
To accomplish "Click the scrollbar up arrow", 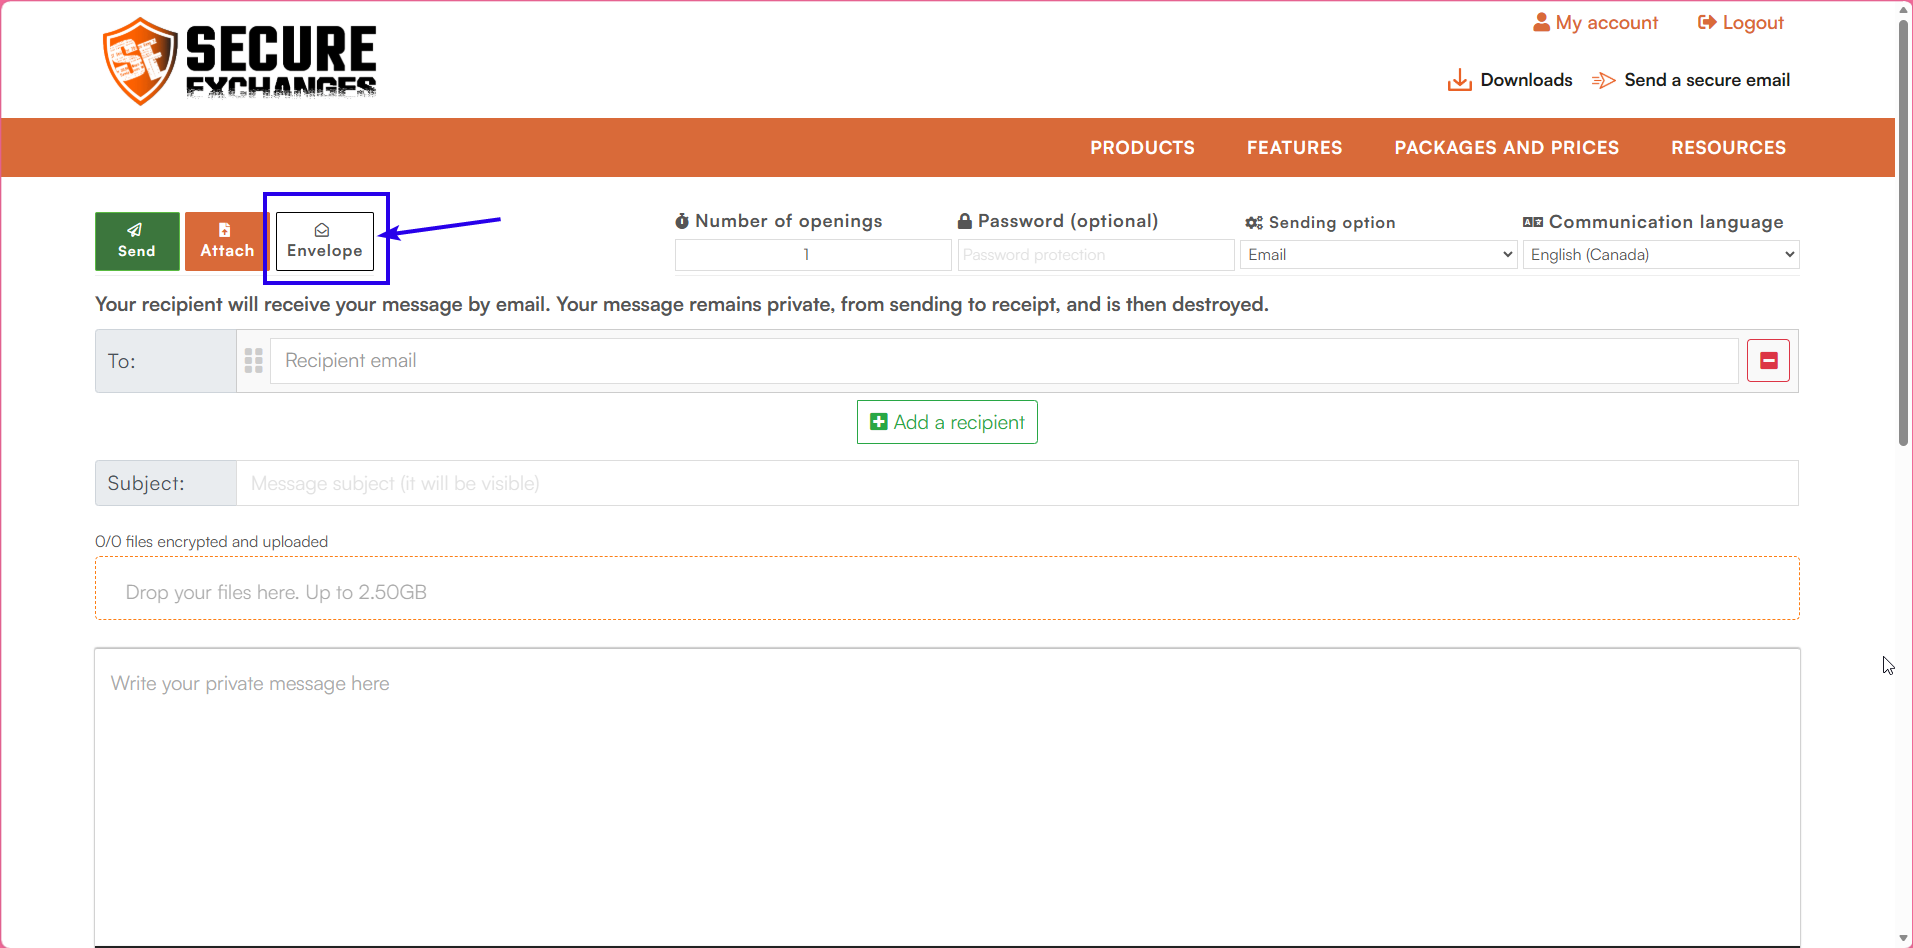I will [1904, 9].
